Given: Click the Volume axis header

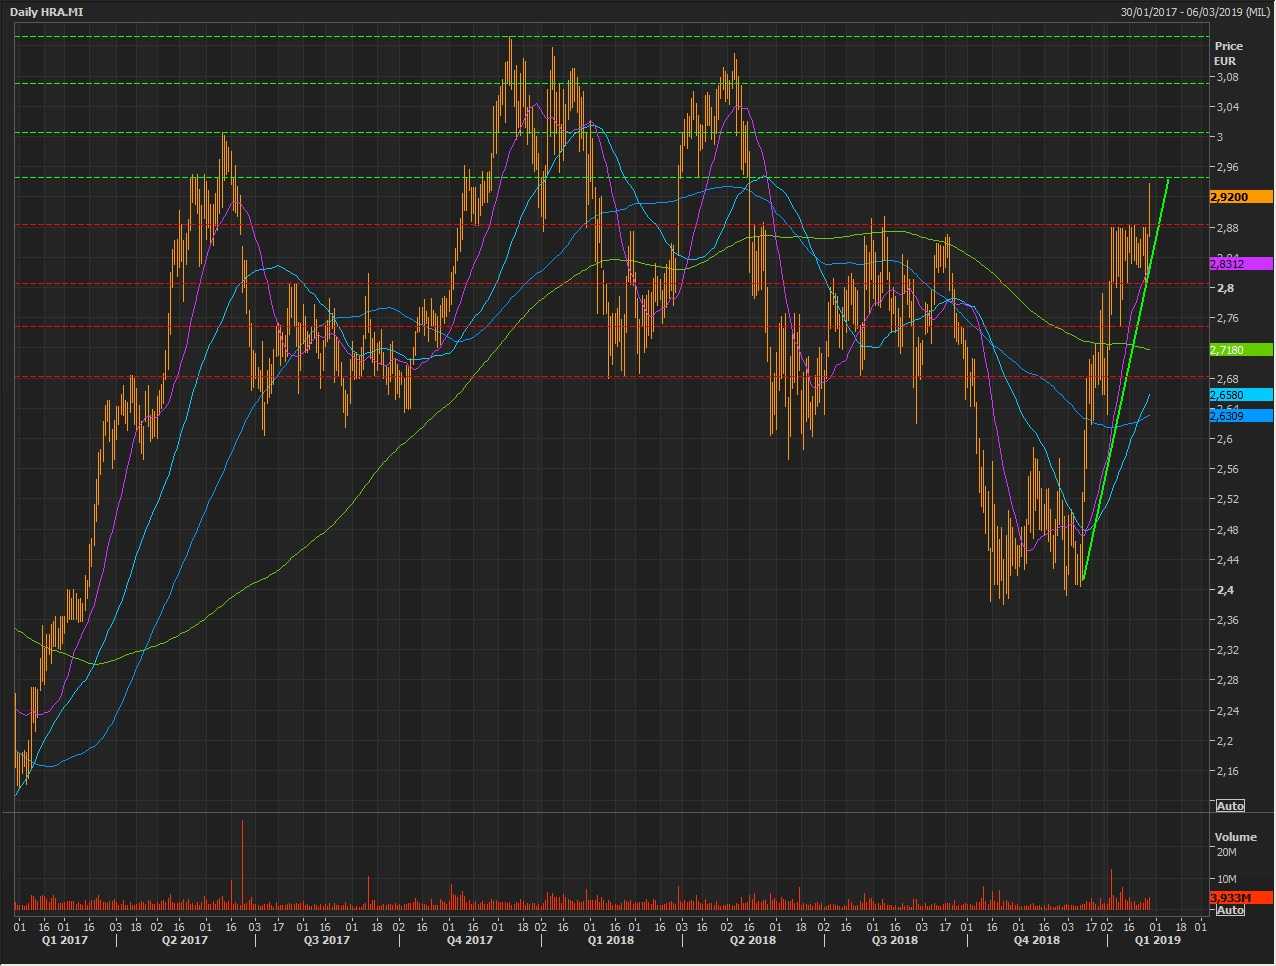Looking at the screenshot, I should (x=1235, y=837).
